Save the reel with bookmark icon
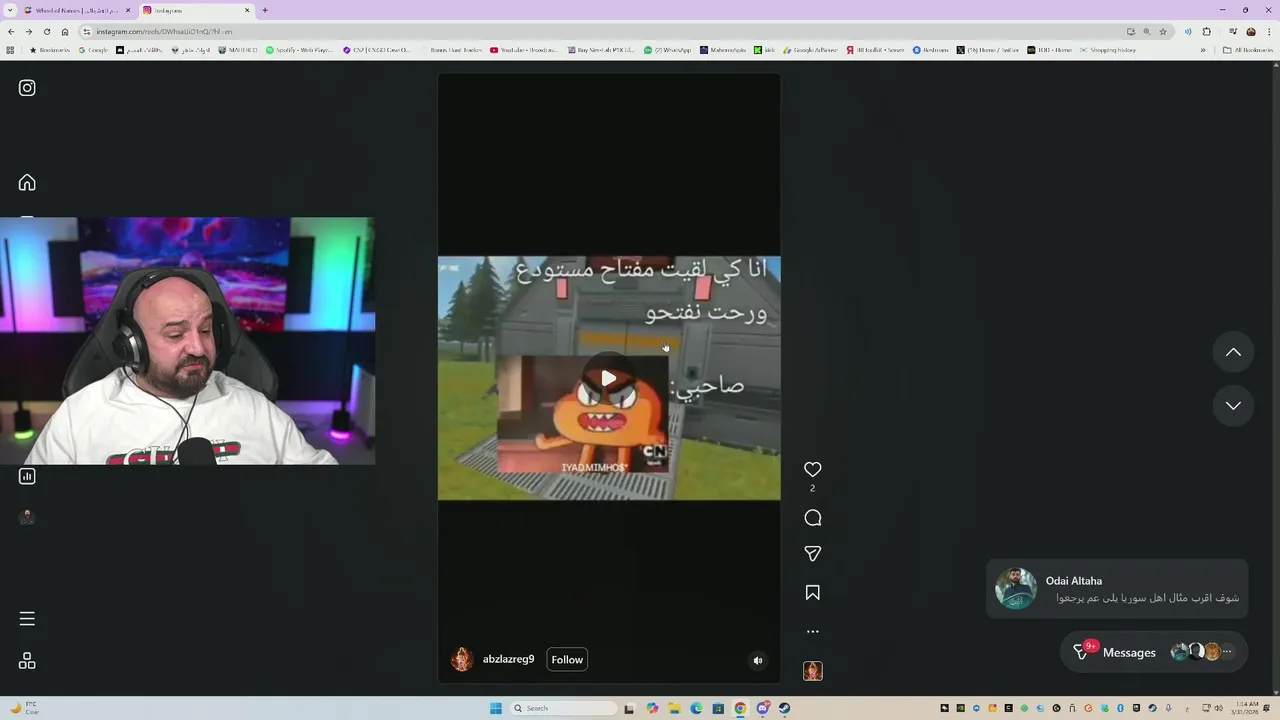Image resolution: width=1280 pixels, height=720 pixels. click(813, 593)
